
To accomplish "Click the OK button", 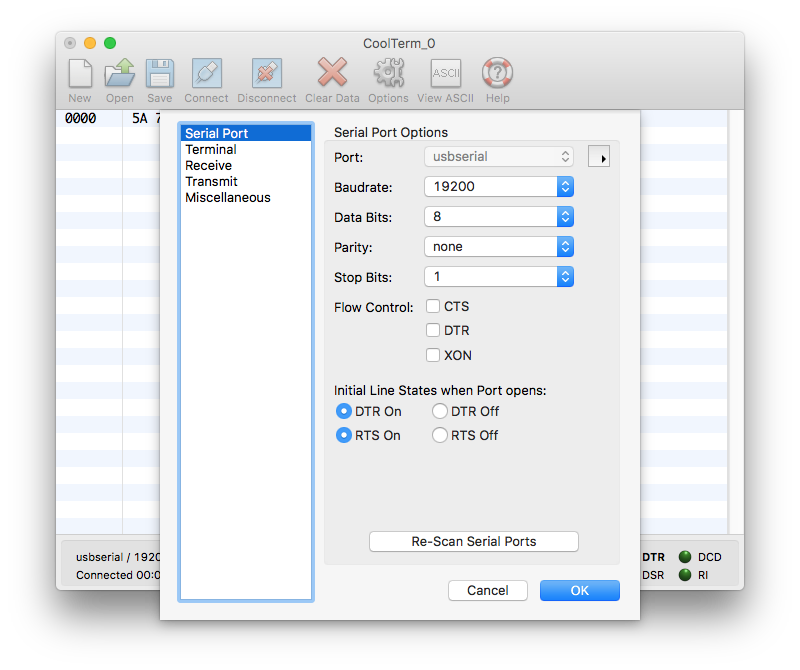I will (580, 590).
